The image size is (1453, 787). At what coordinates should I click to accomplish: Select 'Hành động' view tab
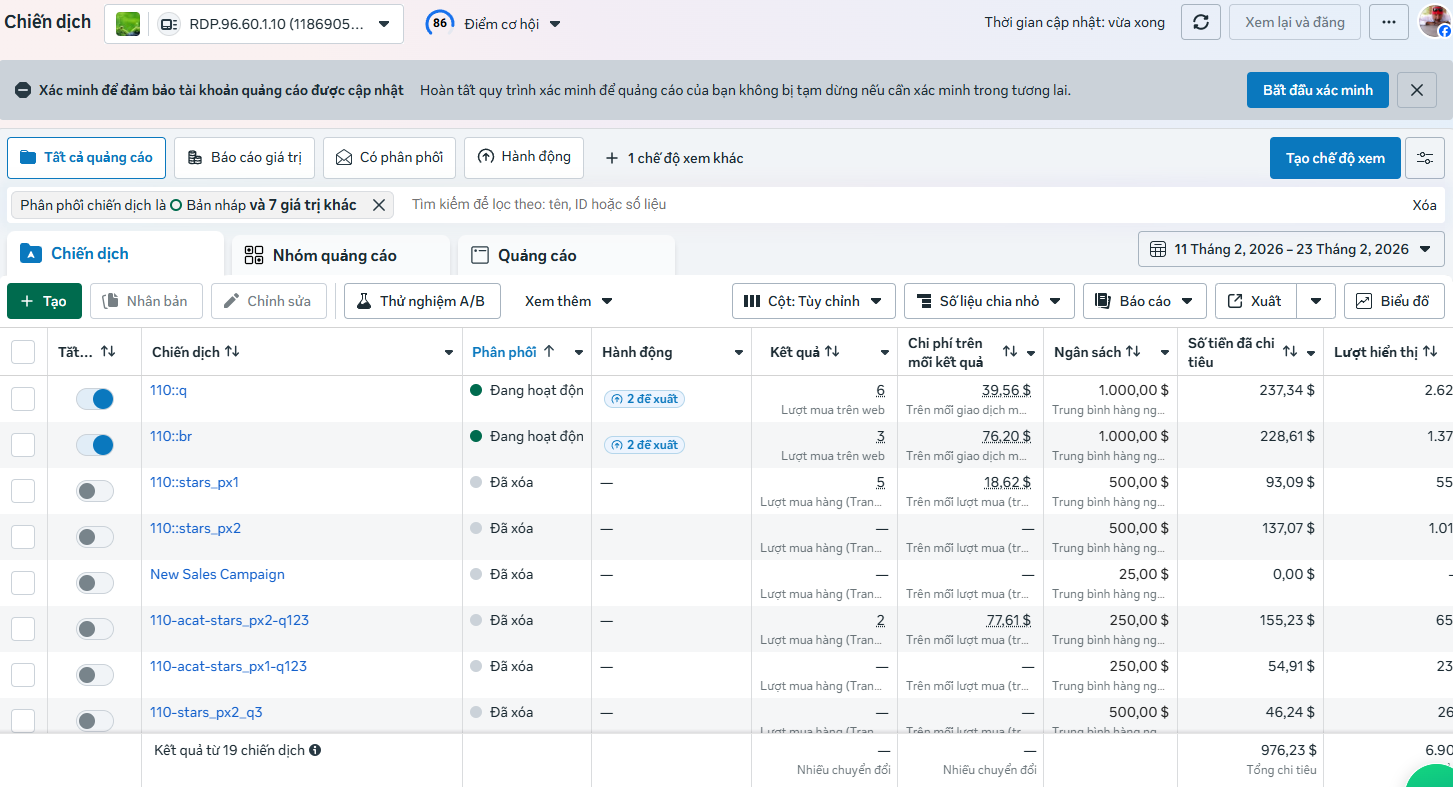pyautogui.click(x=524, y=157)
